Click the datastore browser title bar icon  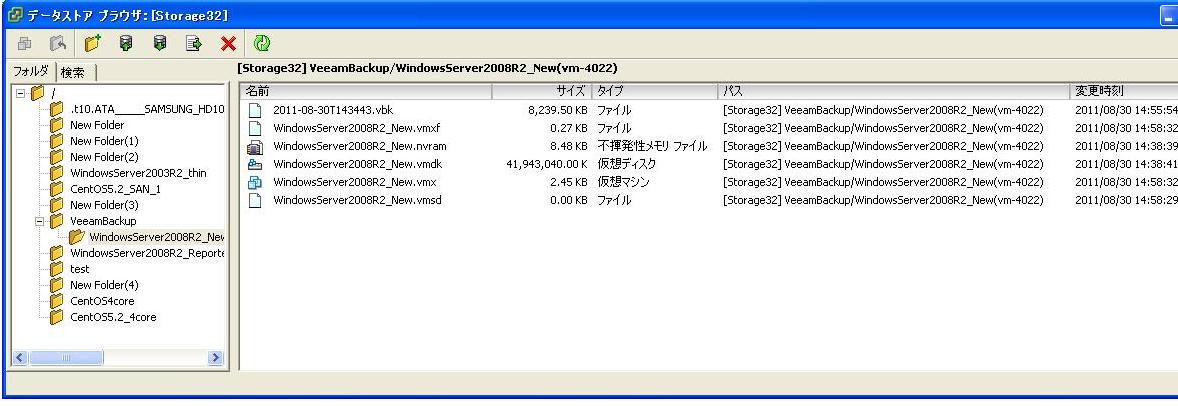14,15
